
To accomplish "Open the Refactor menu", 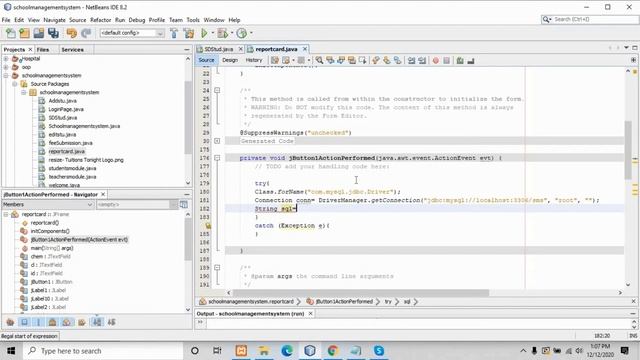I will [x=100, y=20].
